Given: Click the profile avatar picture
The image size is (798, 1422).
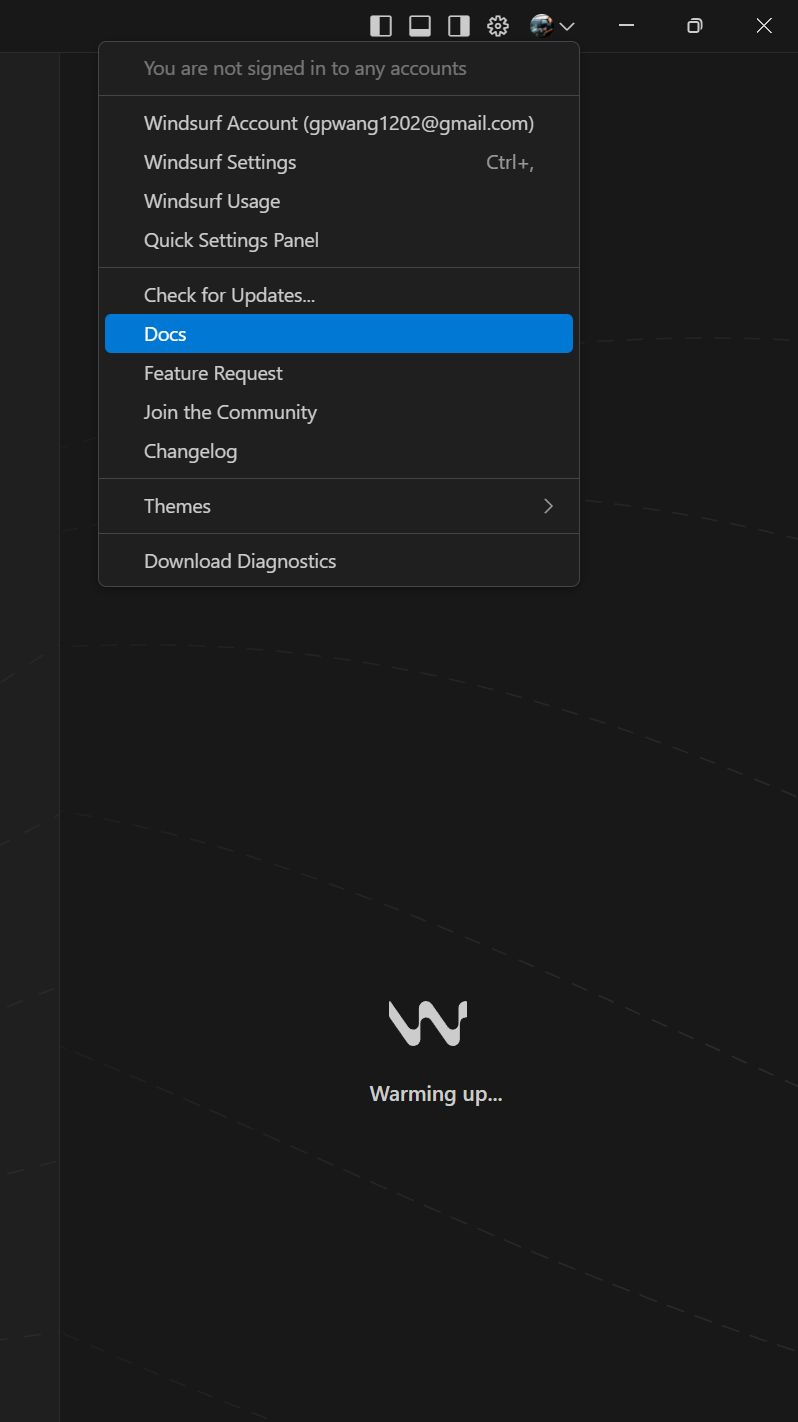Looking at the screenshot, I should (x=541, y=26).
